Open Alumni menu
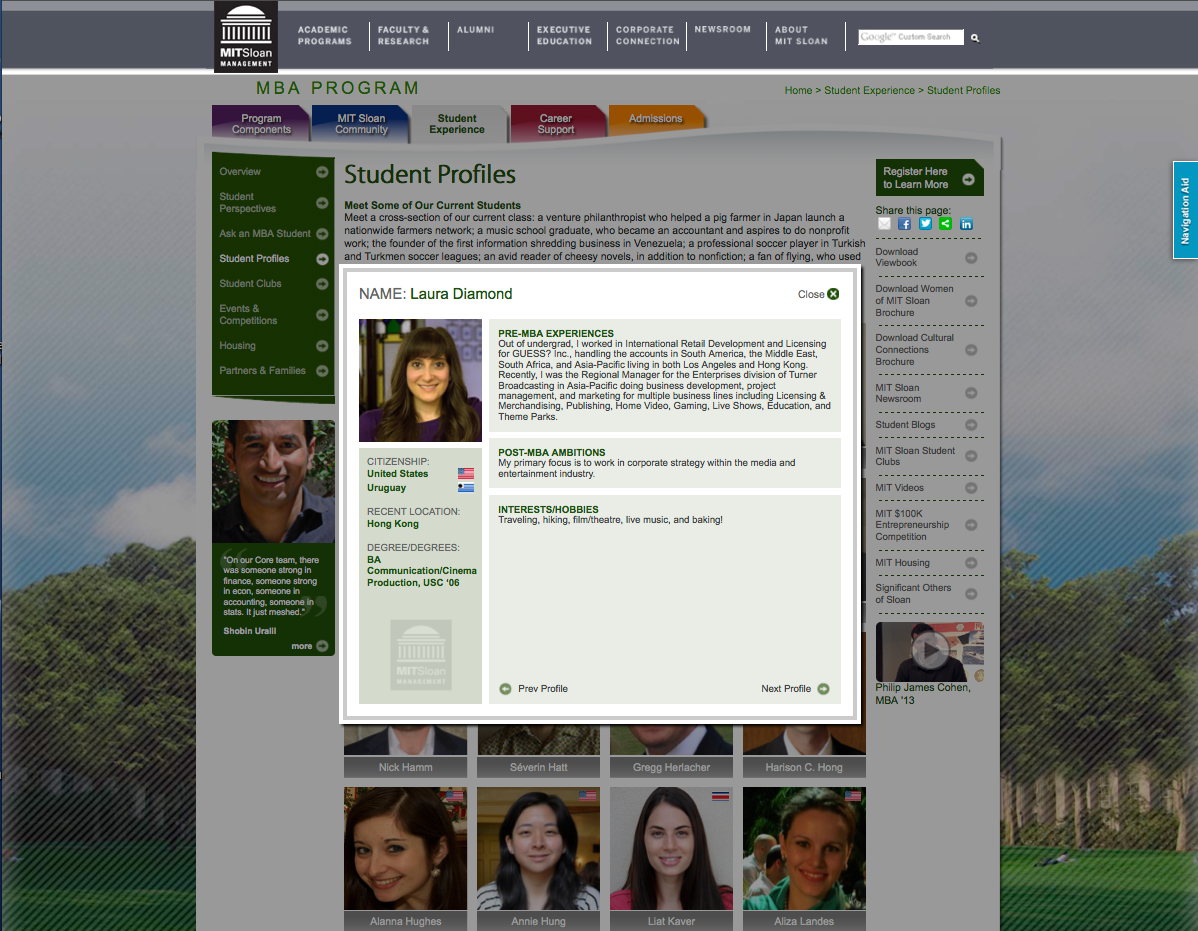1198x931 pixels. point(475,30)
